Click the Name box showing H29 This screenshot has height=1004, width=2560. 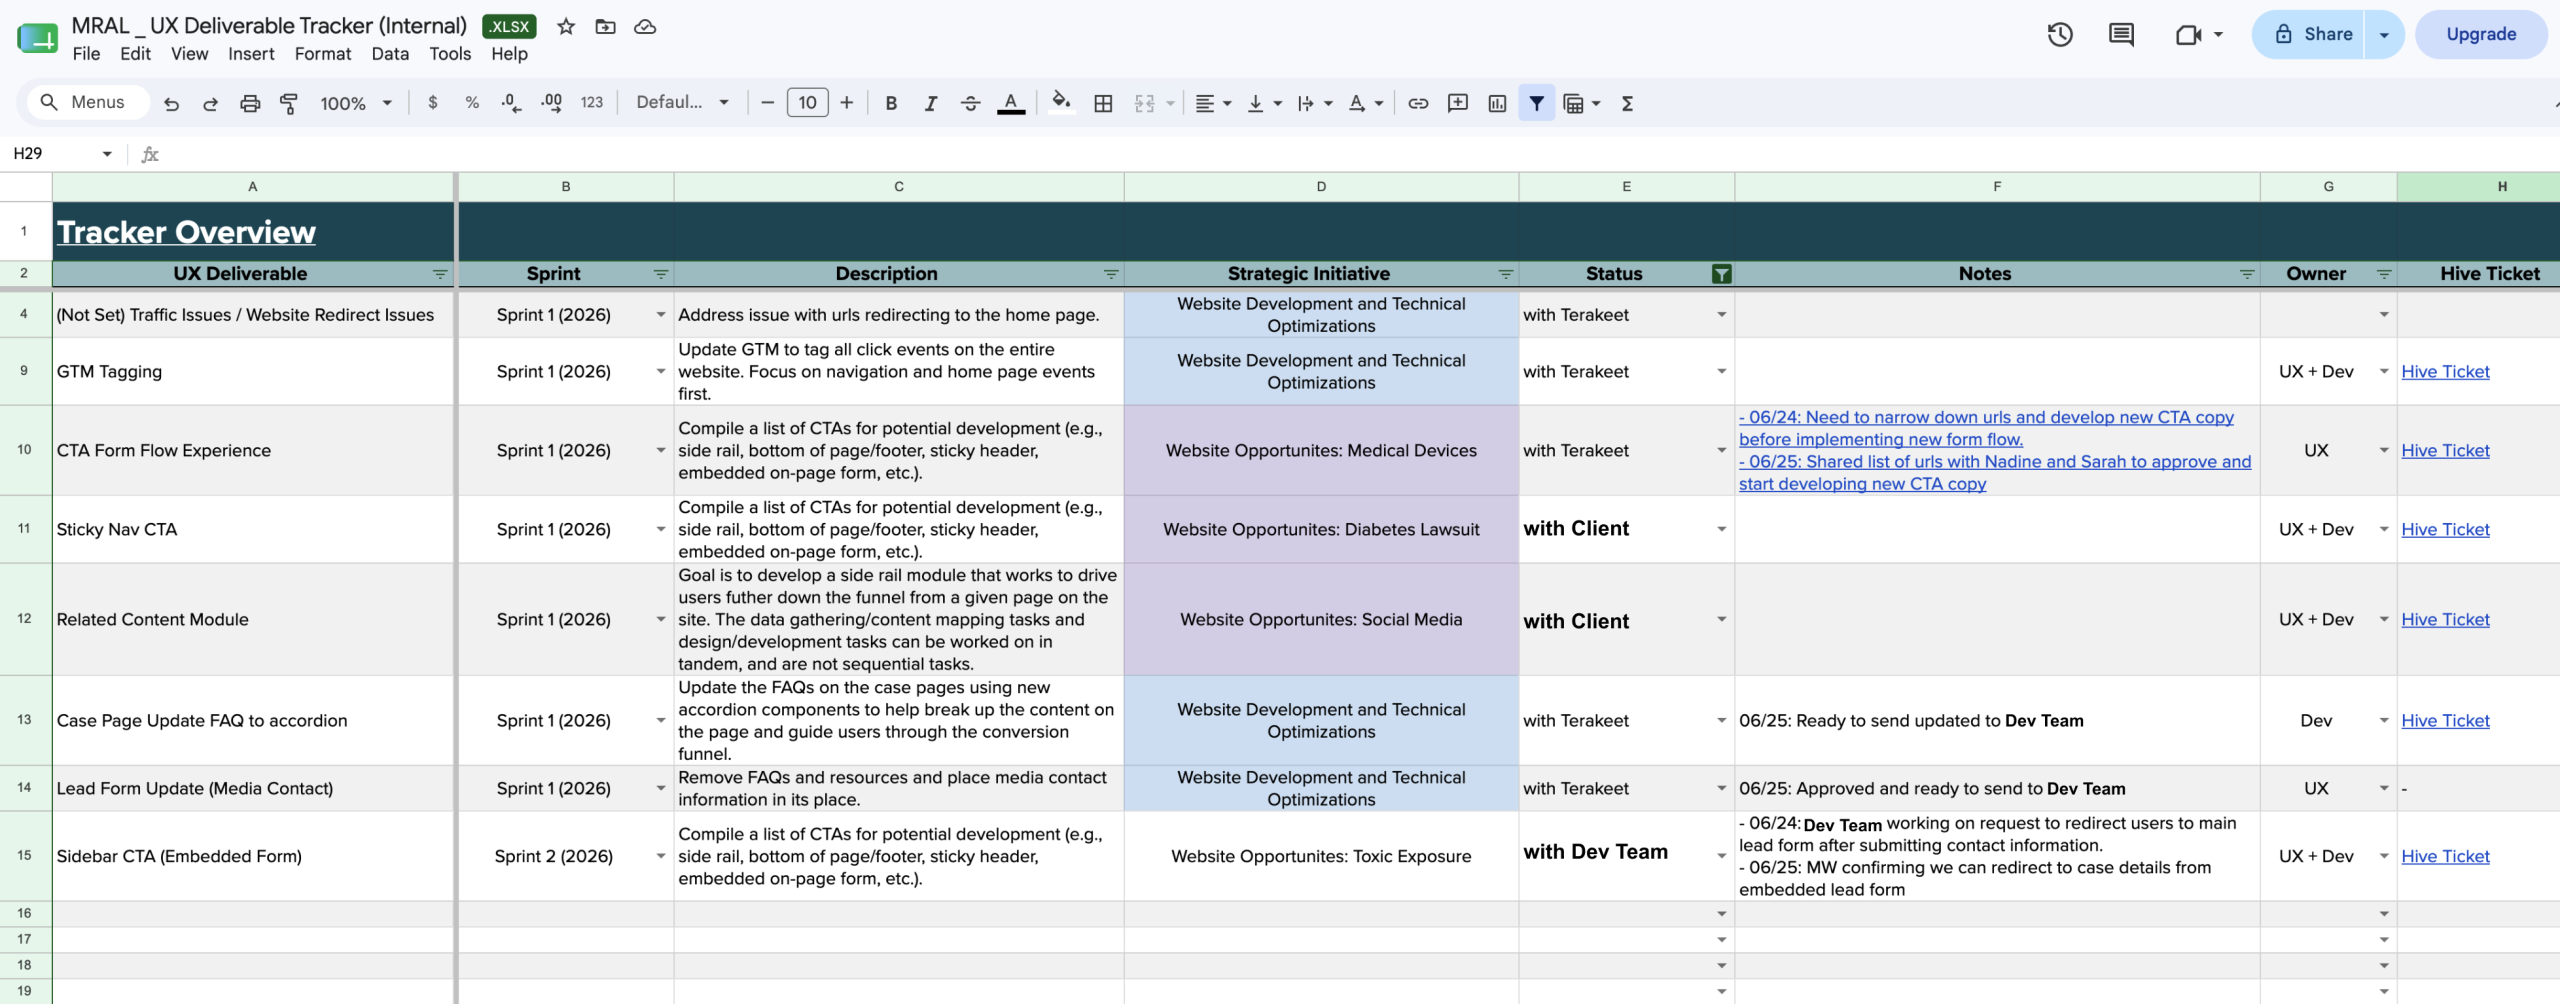pyautogui.click(x=62, y=154)
